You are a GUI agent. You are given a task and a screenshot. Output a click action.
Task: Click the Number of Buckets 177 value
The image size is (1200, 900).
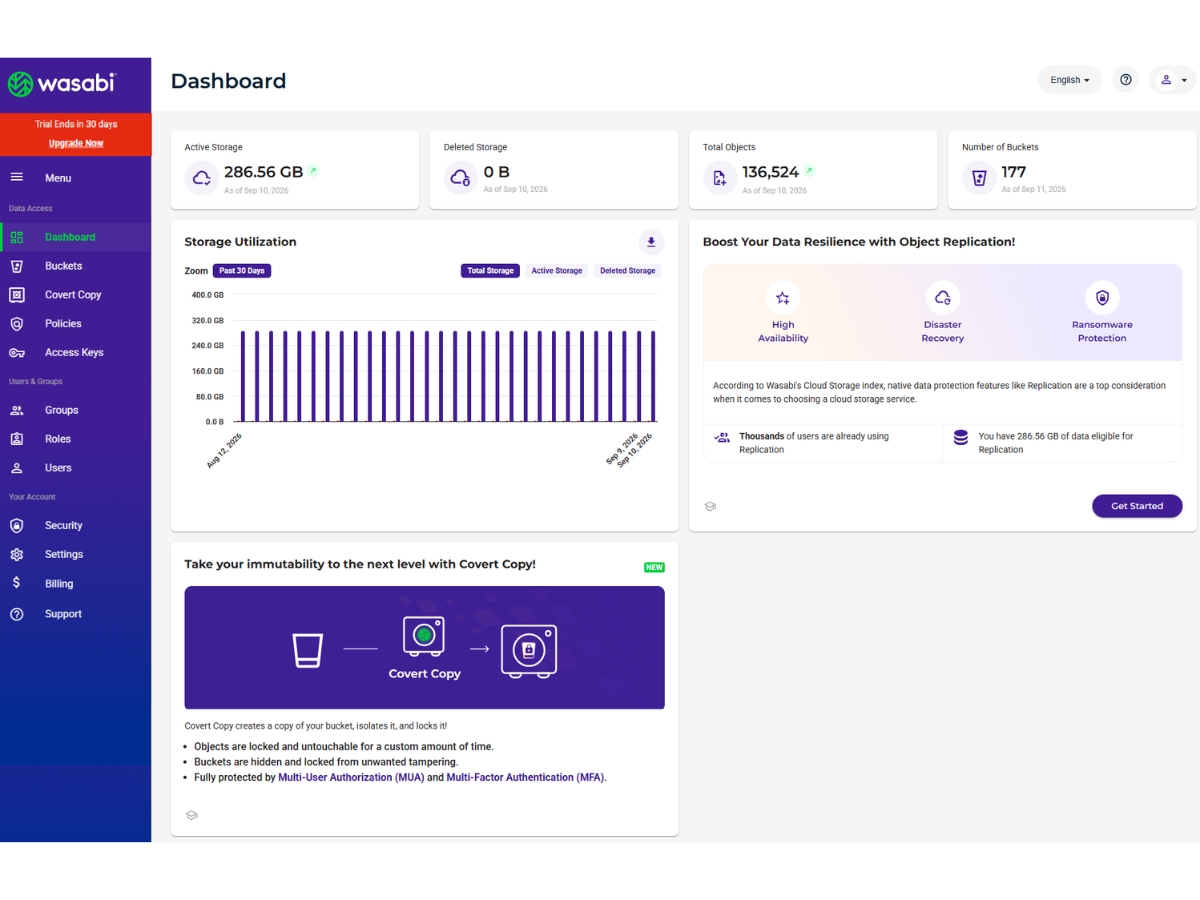pos(1014,172)
